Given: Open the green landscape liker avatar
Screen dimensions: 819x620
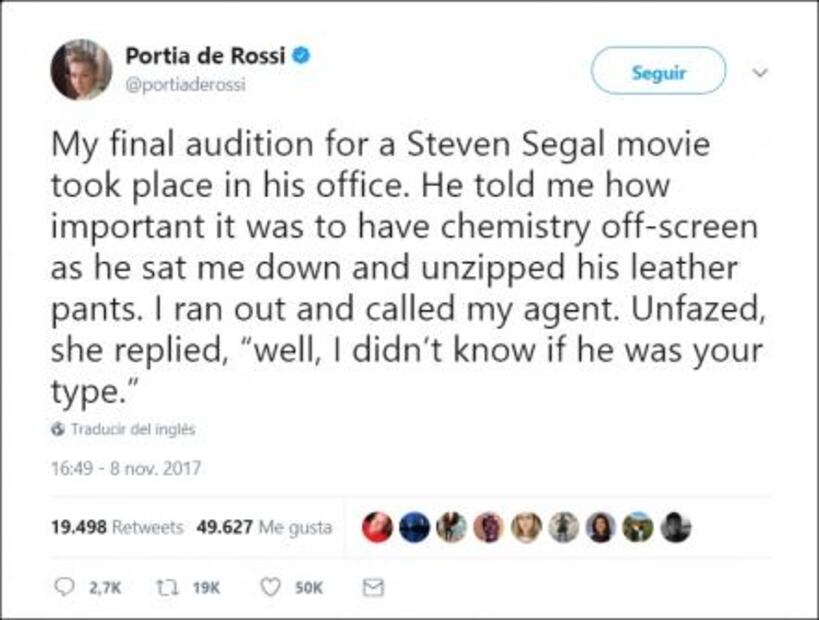Looking at the screenshot, I should tap(638, 527).
